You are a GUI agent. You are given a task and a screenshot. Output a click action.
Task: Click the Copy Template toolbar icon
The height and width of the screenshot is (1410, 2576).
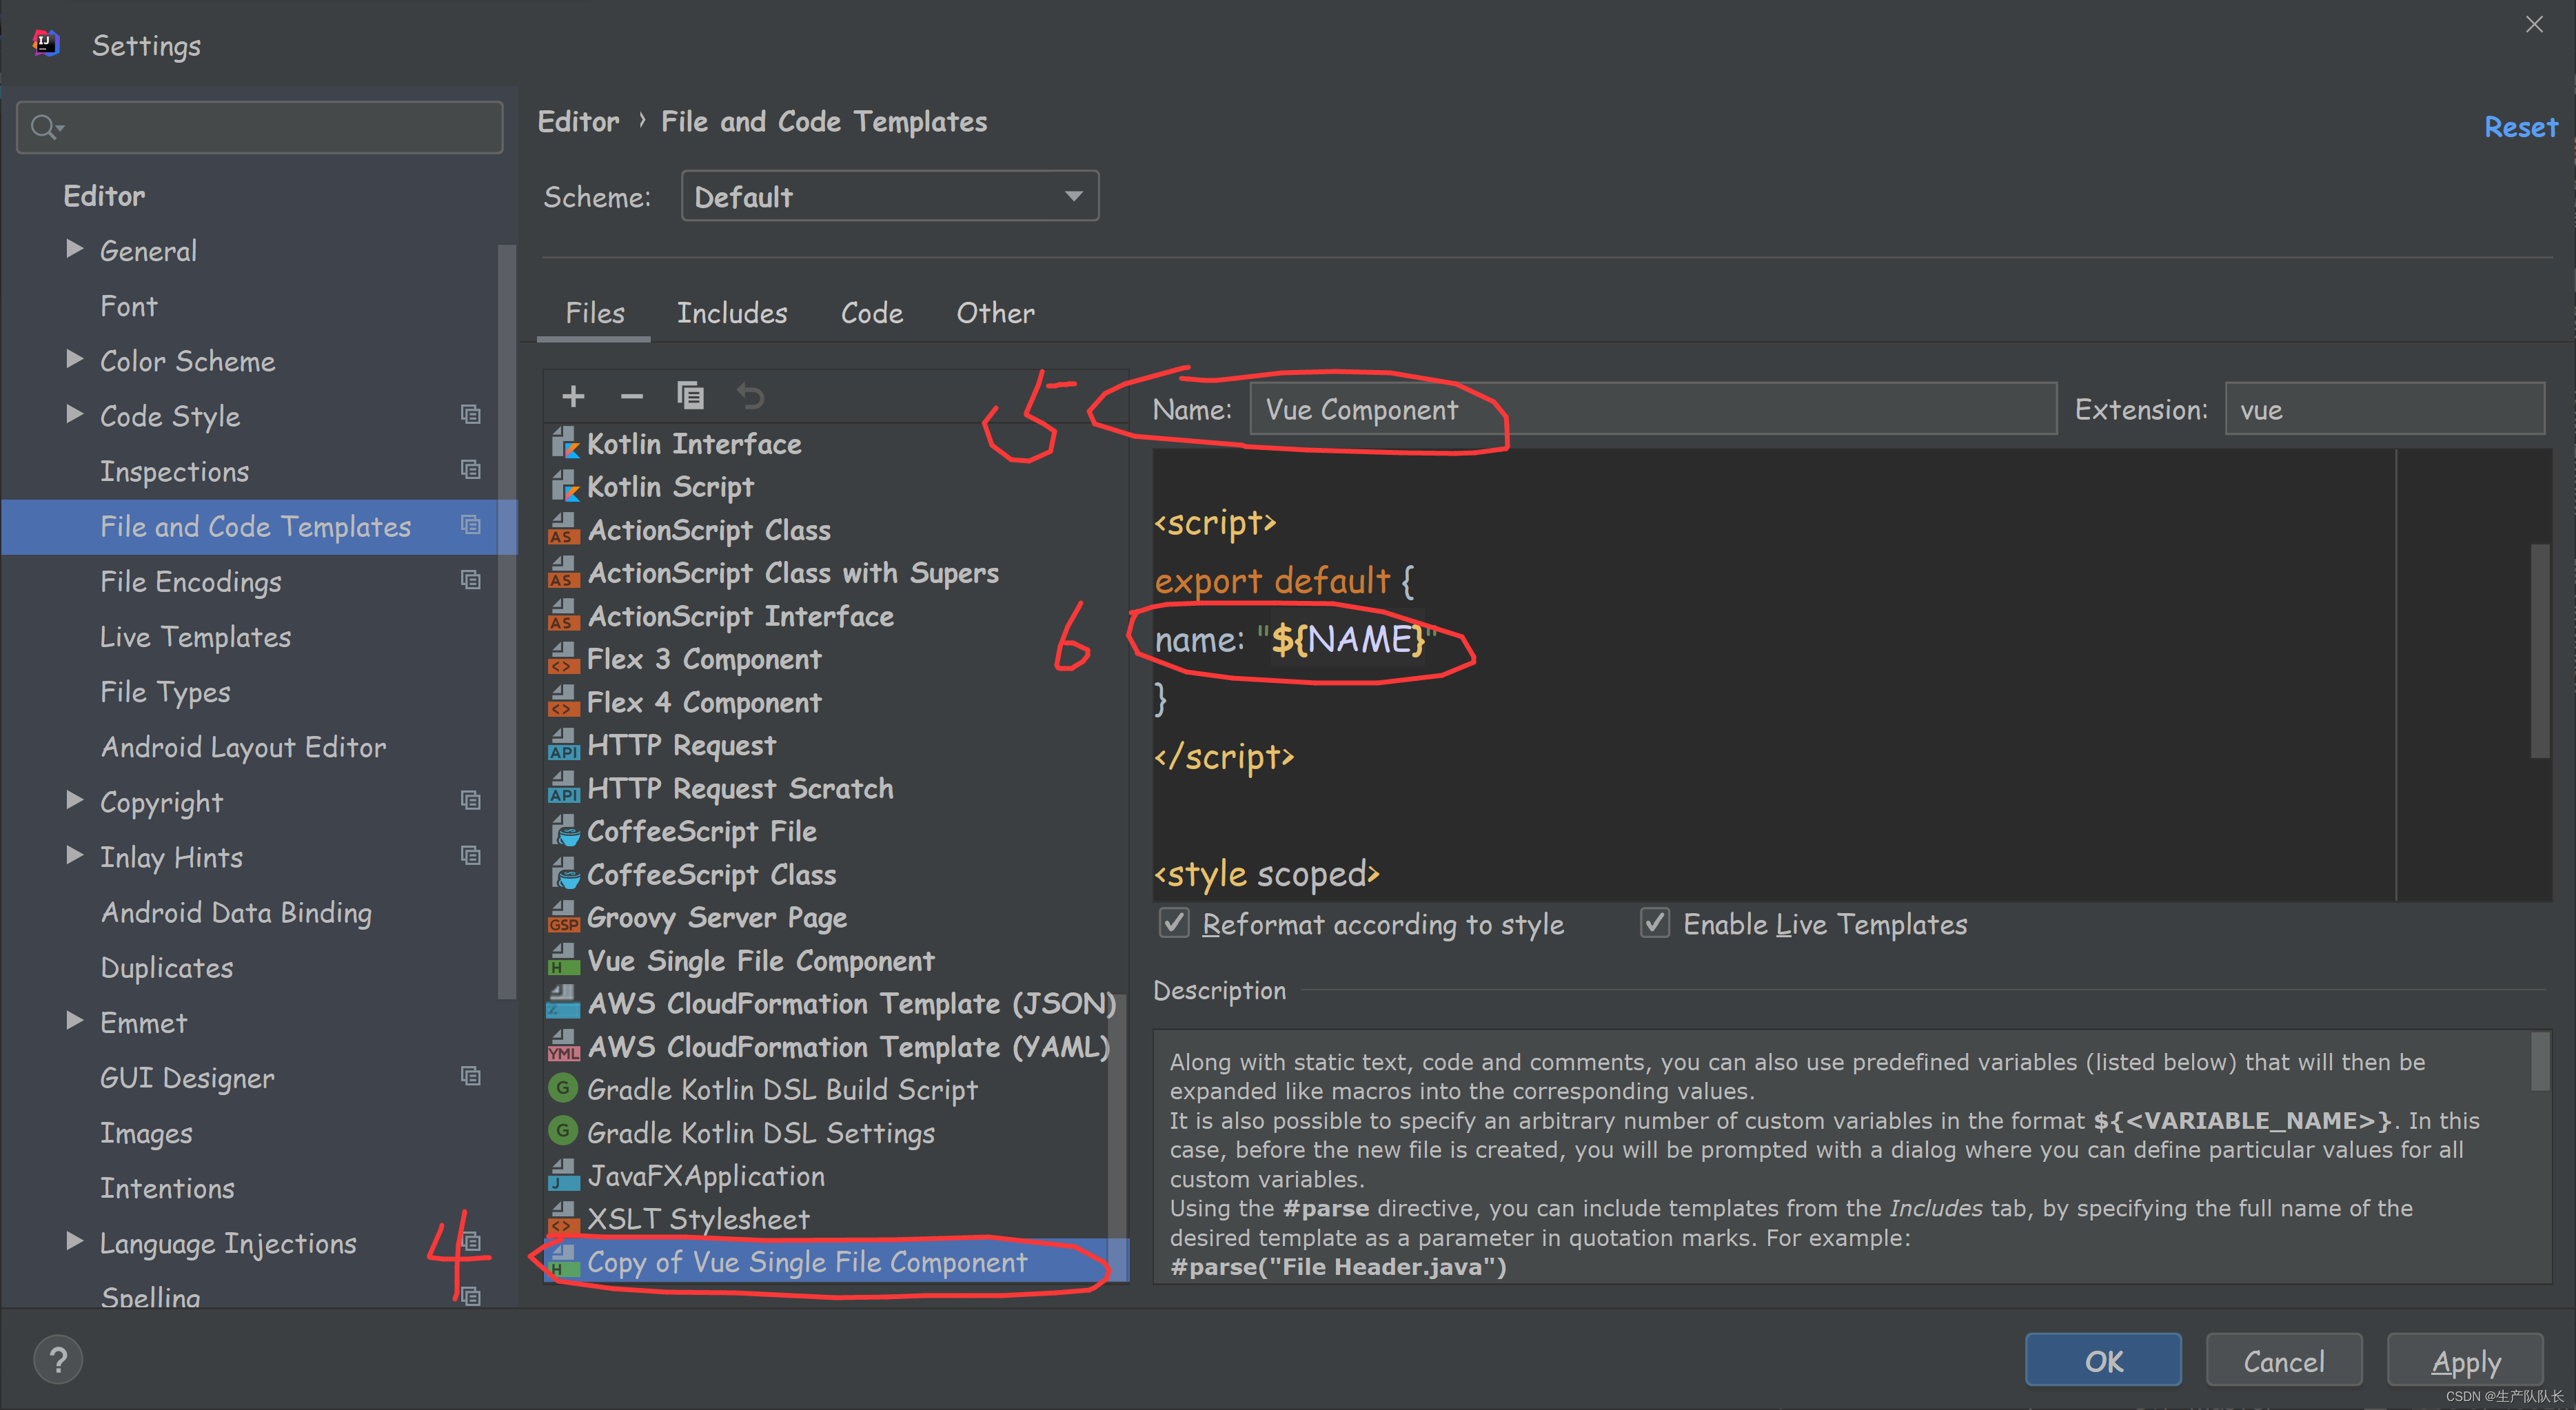pyautogui.click(x=690, y=396)
